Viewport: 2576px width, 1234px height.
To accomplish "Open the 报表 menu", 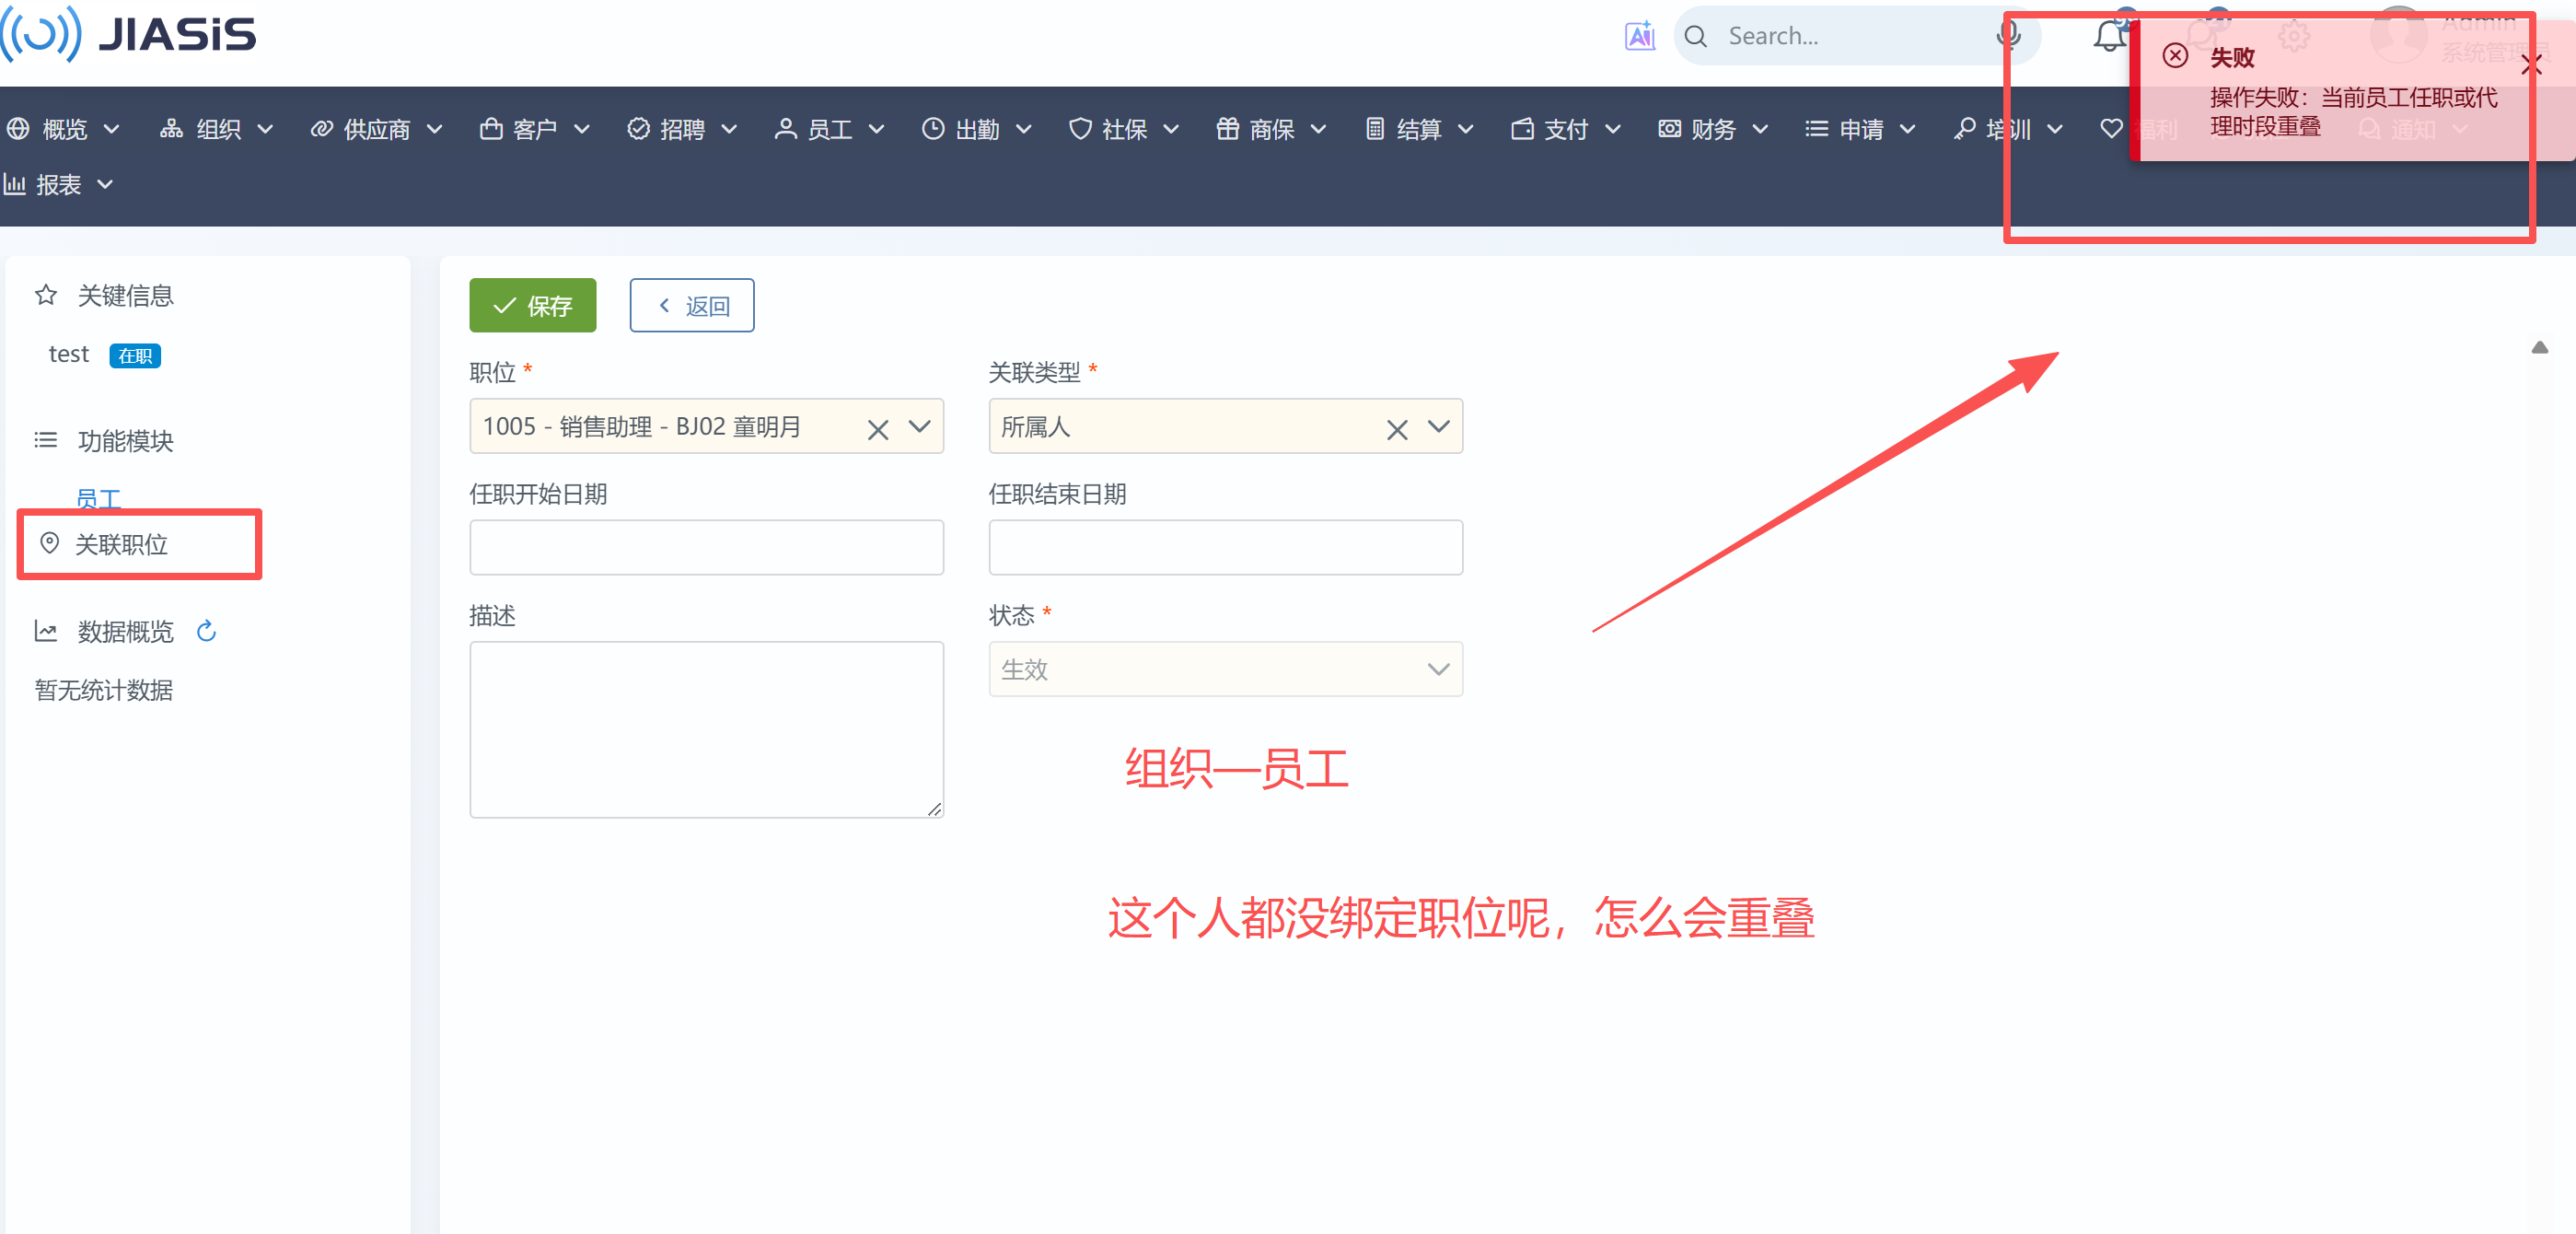I will point(59,185).
